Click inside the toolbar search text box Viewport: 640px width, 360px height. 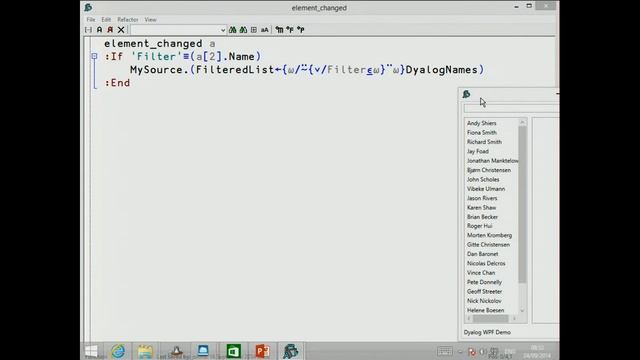[x=176, y=30]
